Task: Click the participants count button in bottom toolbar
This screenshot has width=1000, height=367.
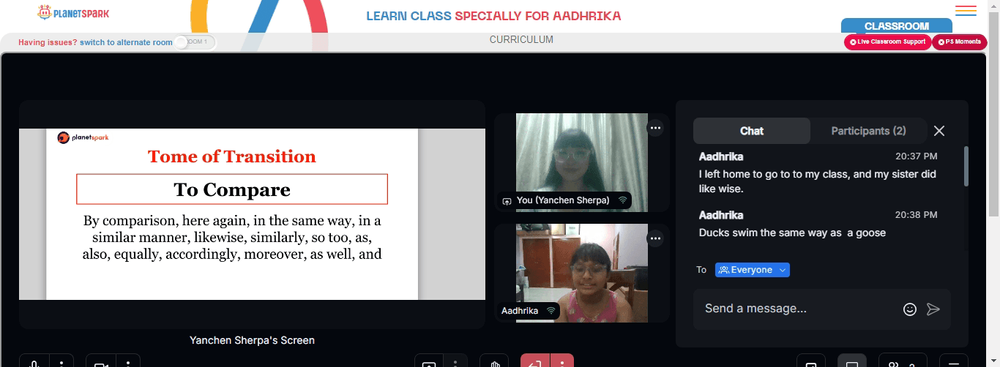Action: coord(902,361)
